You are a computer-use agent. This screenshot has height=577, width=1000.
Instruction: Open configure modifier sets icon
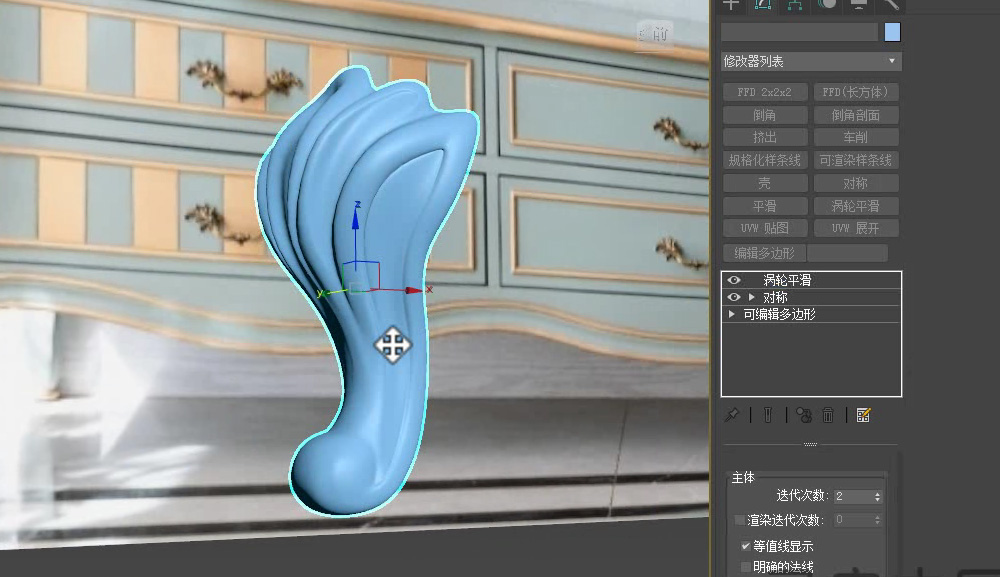click(863, 415)
